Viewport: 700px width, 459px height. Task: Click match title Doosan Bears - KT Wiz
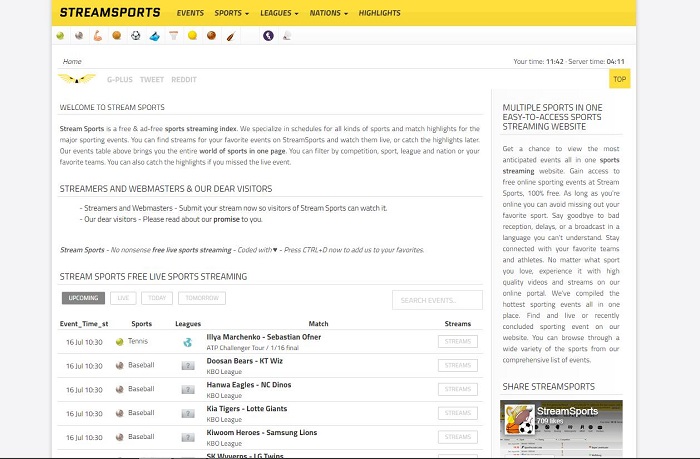coord(244,361)
